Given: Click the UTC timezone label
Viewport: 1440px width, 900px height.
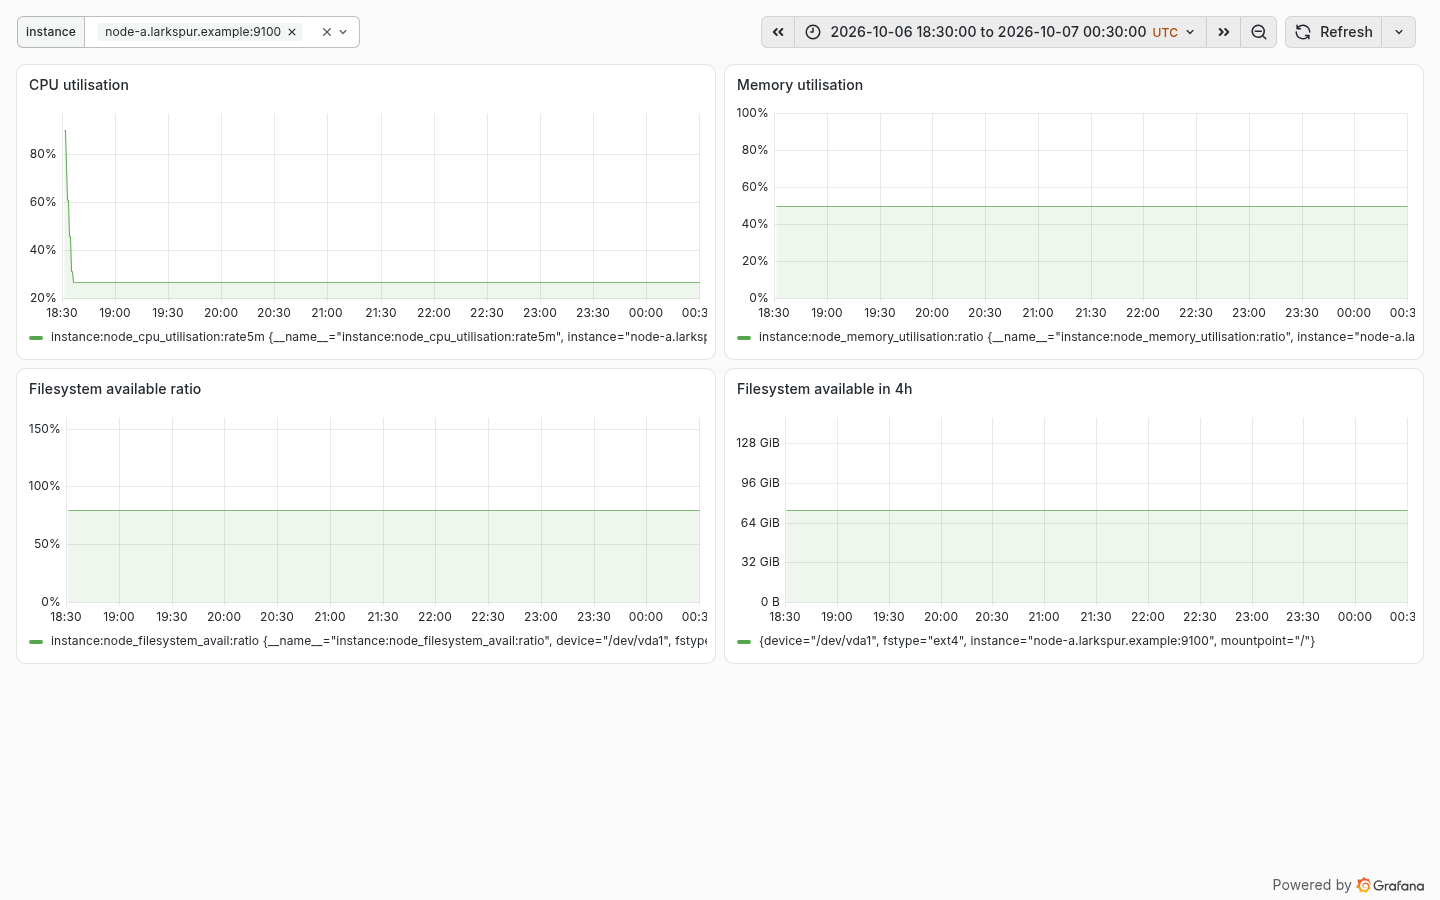Looking at the screenshot, I should 1165,32.
